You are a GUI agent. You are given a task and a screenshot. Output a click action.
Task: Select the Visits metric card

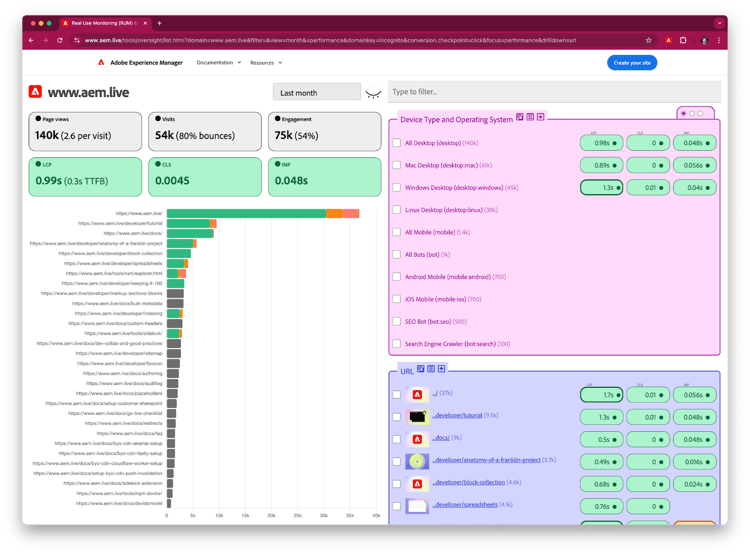pos(205,132)
